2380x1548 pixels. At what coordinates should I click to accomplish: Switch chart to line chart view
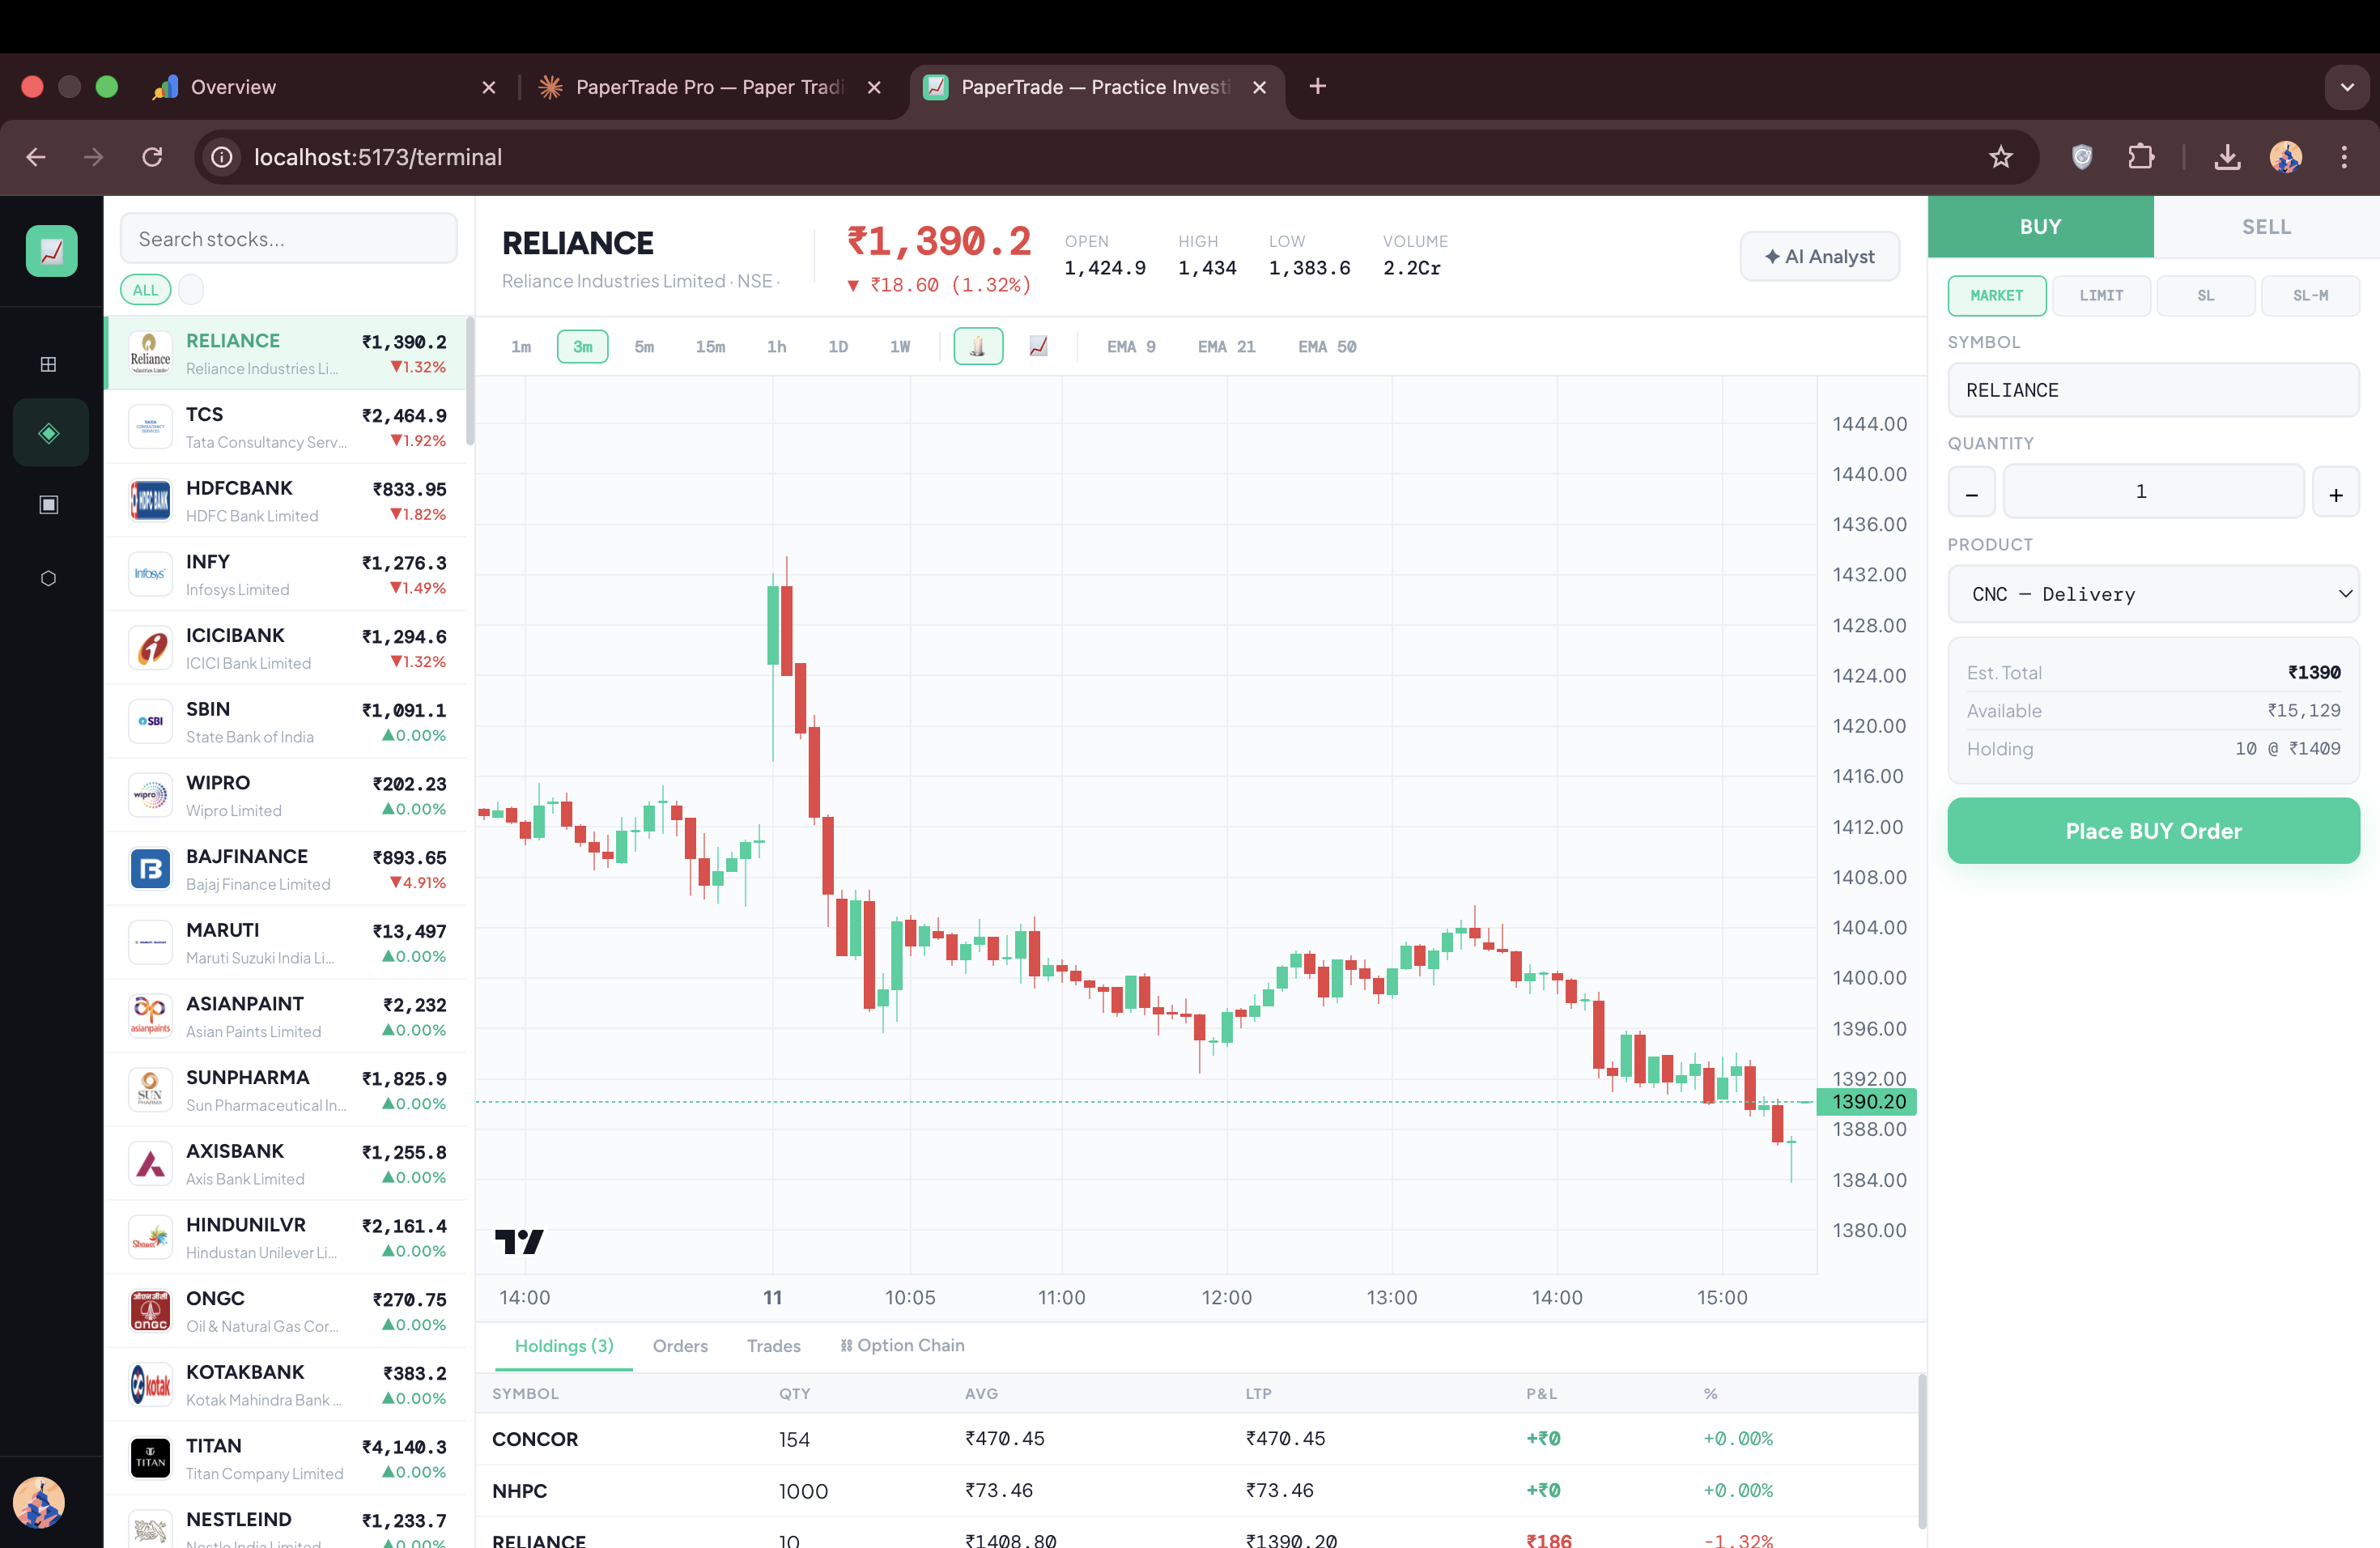click(1038, 346)
